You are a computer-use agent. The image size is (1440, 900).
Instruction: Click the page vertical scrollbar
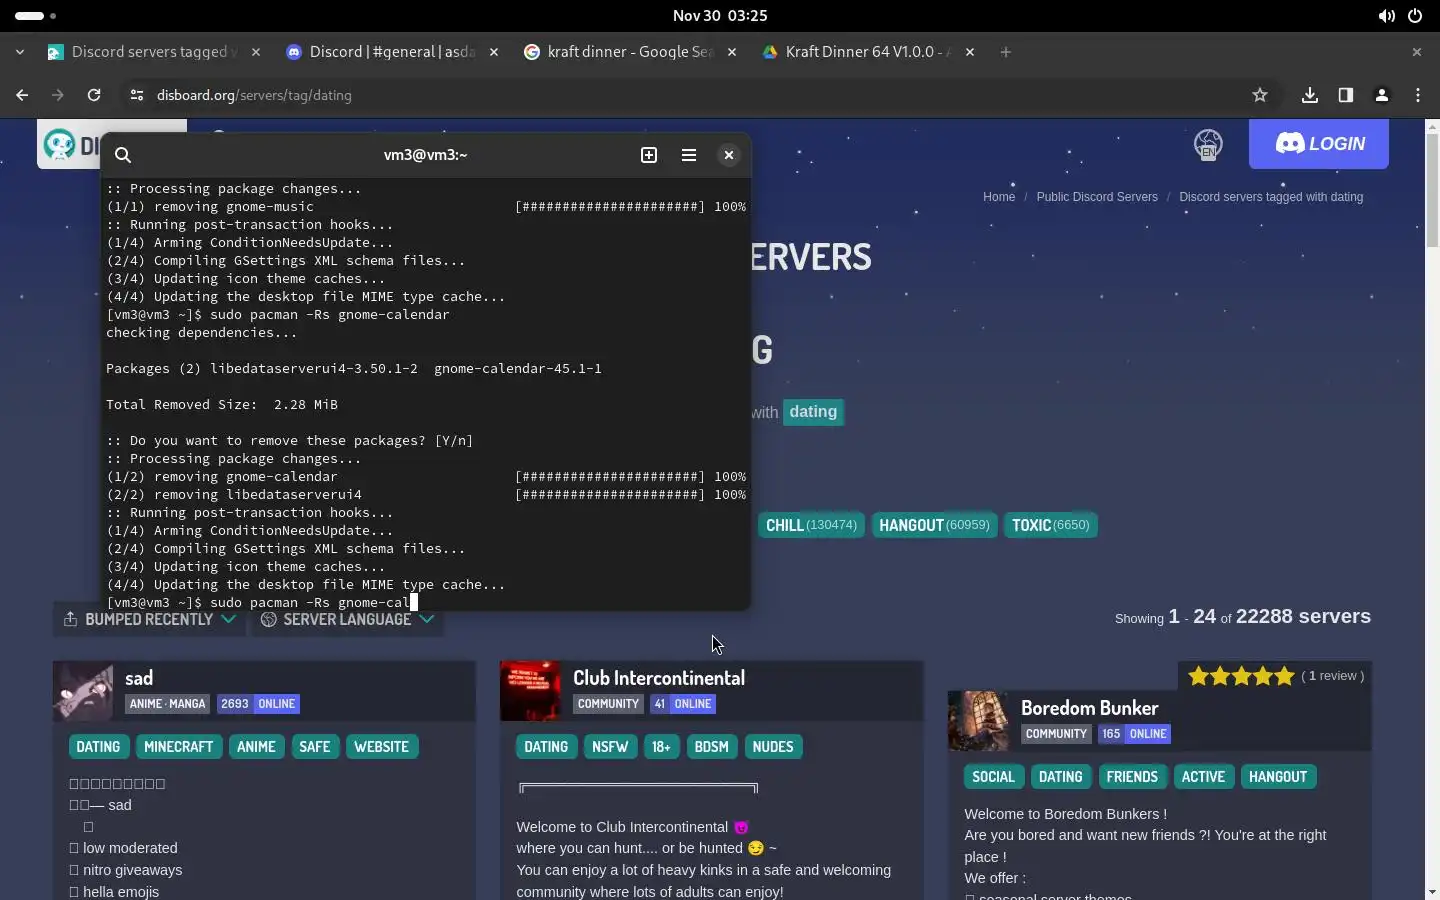(1432, 190)
